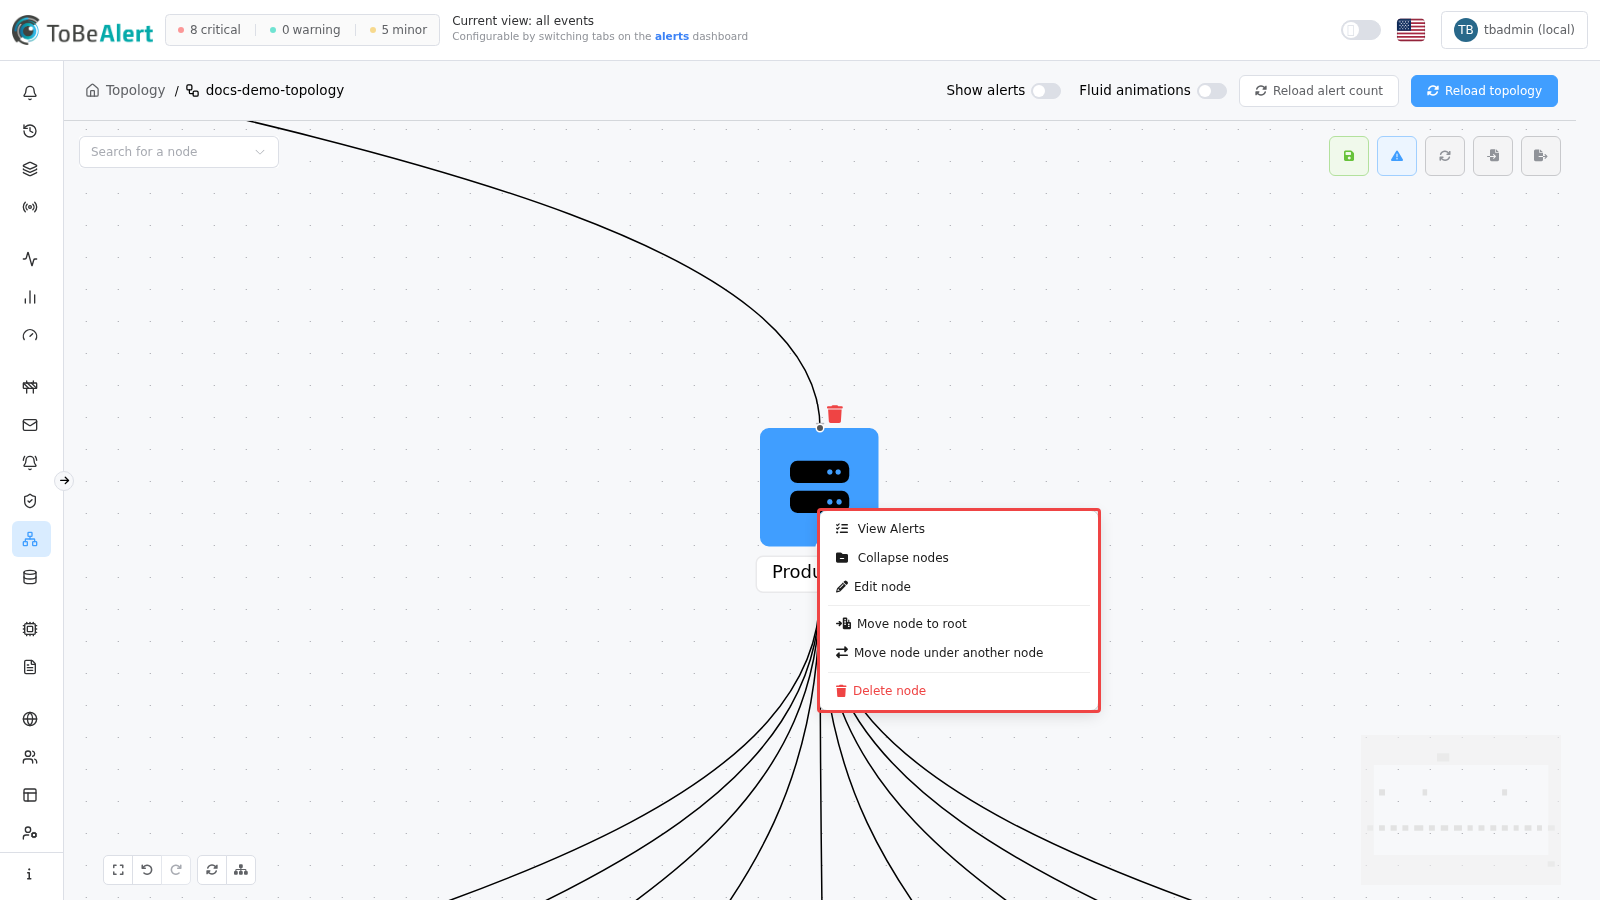
Task: Click the blue warning triangle button
Action: [x=1397, y=156]
